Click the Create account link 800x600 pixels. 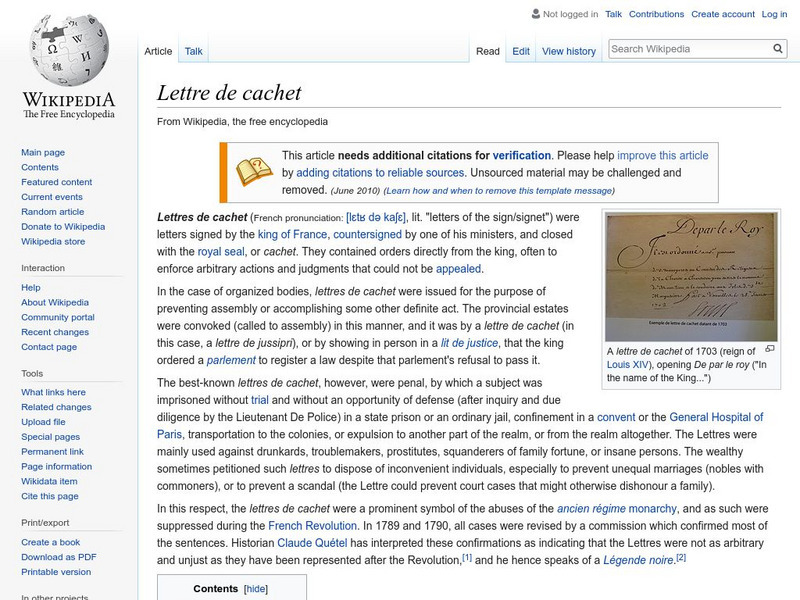point(722,15)
